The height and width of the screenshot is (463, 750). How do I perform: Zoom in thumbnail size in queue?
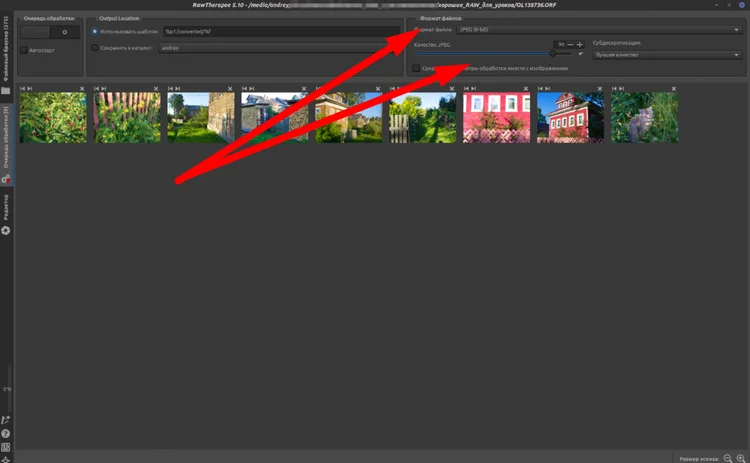(741, 457)
